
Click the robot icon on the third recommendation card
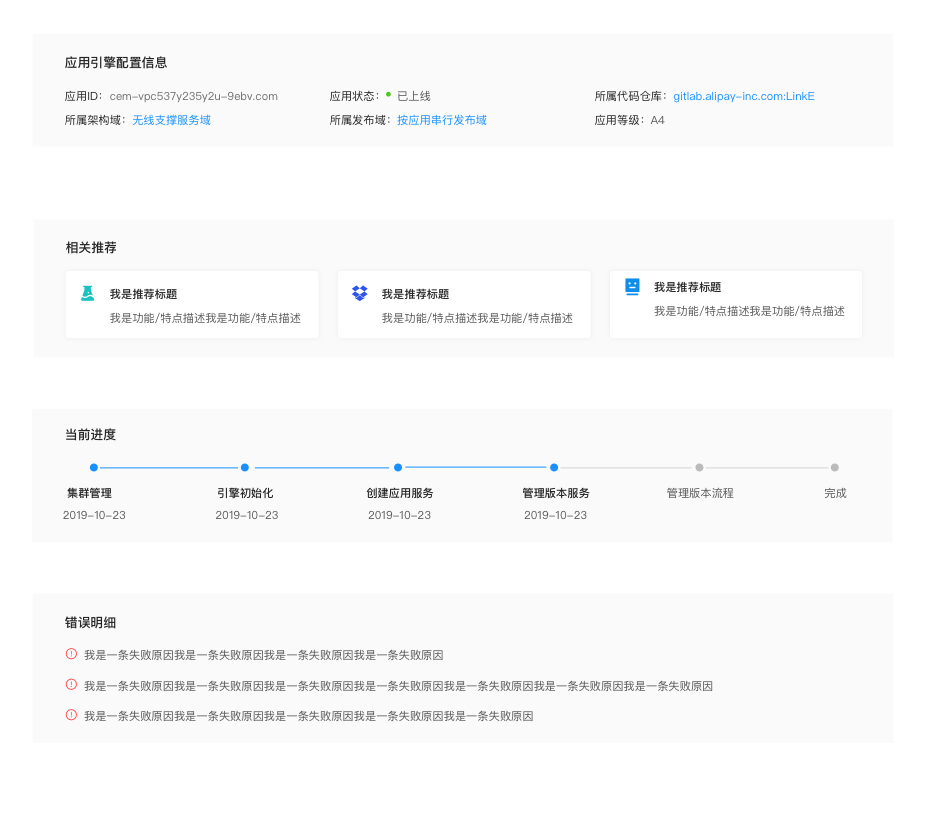(631, 287)
